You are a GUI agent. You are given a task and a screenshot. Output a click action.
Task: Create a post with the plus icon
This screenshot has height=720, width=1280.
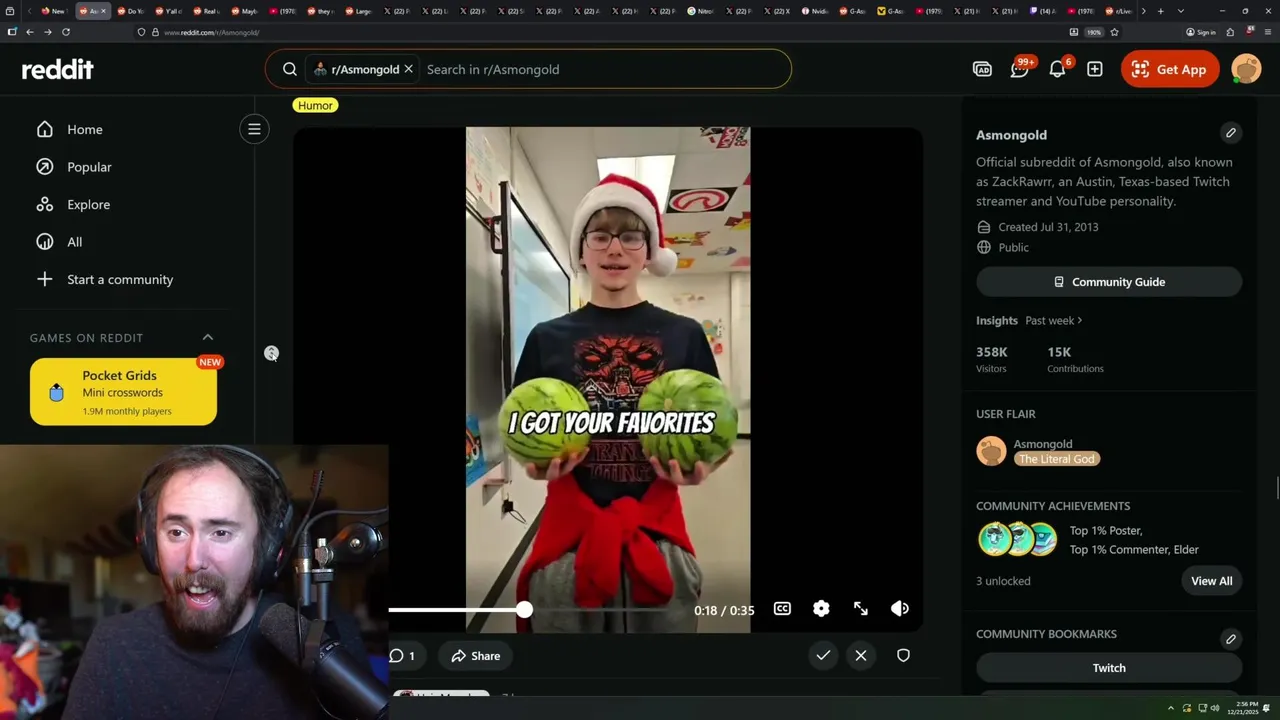[1095, 69]
